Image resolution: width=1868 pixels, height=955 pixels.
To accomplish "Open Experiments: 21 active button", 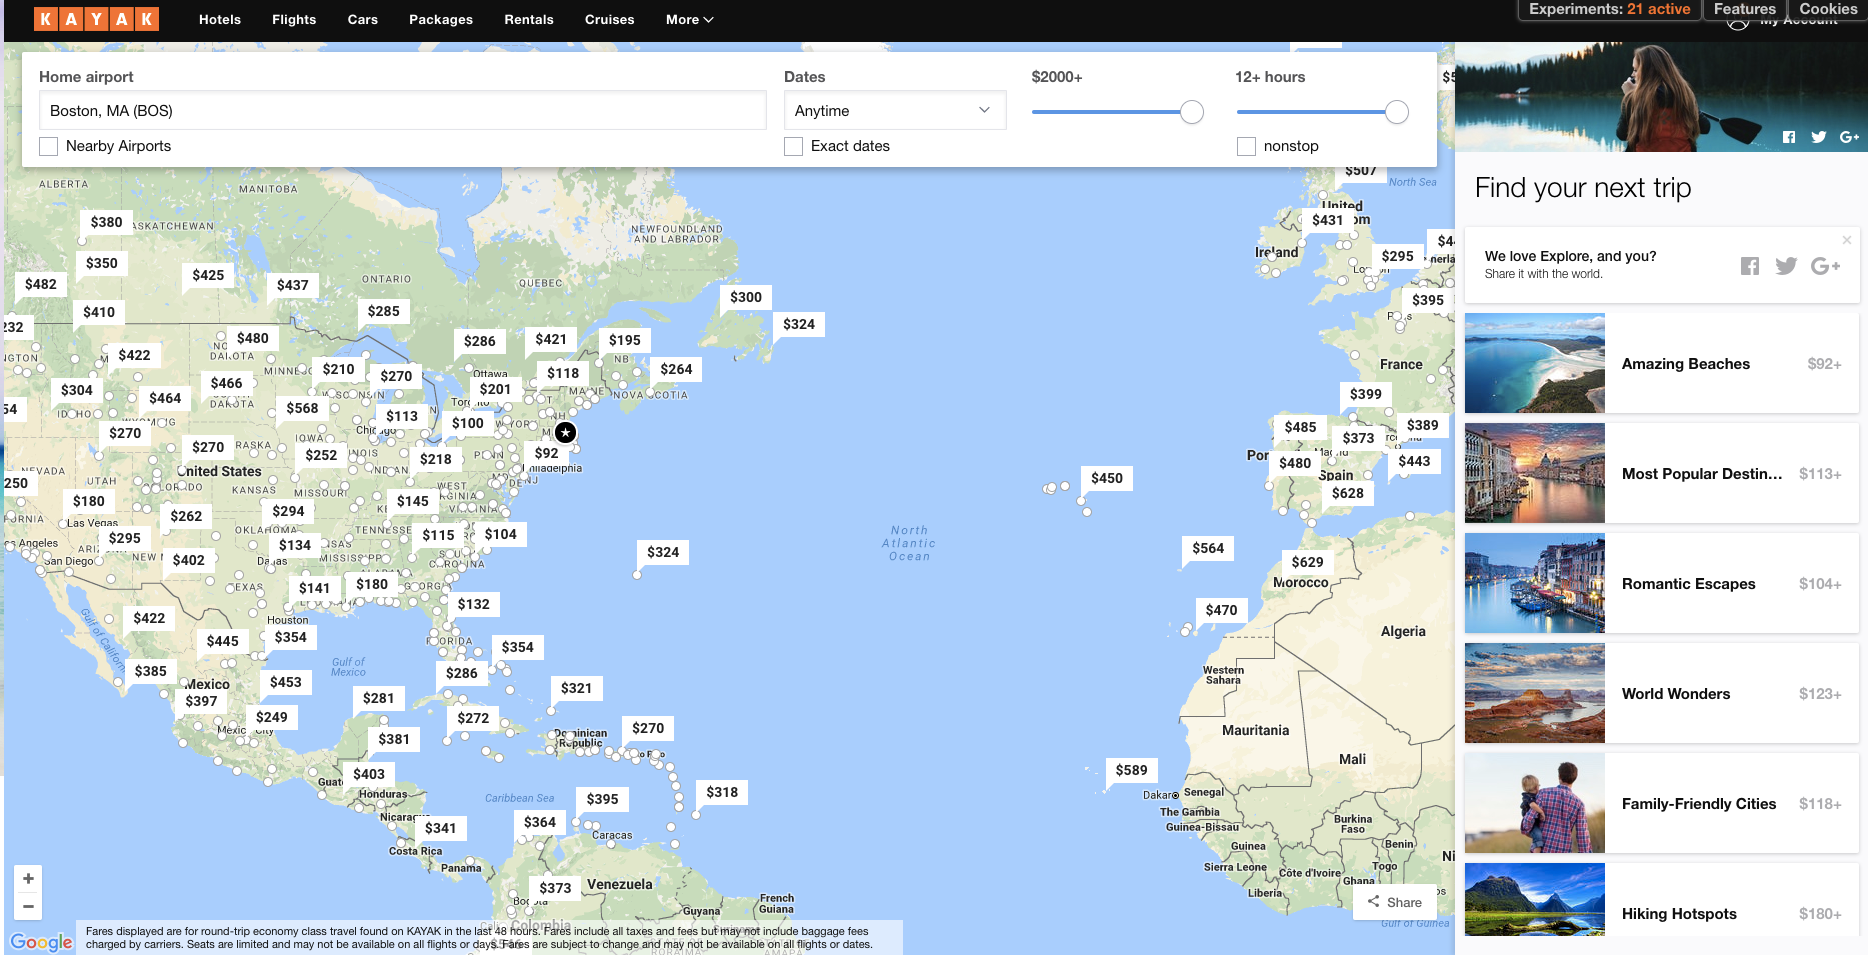I will click(x=1609, y=9).
